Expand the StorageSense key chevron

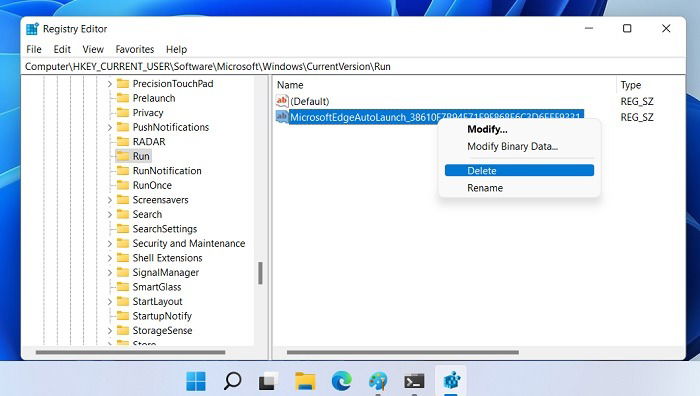click(x=110, y=331)
